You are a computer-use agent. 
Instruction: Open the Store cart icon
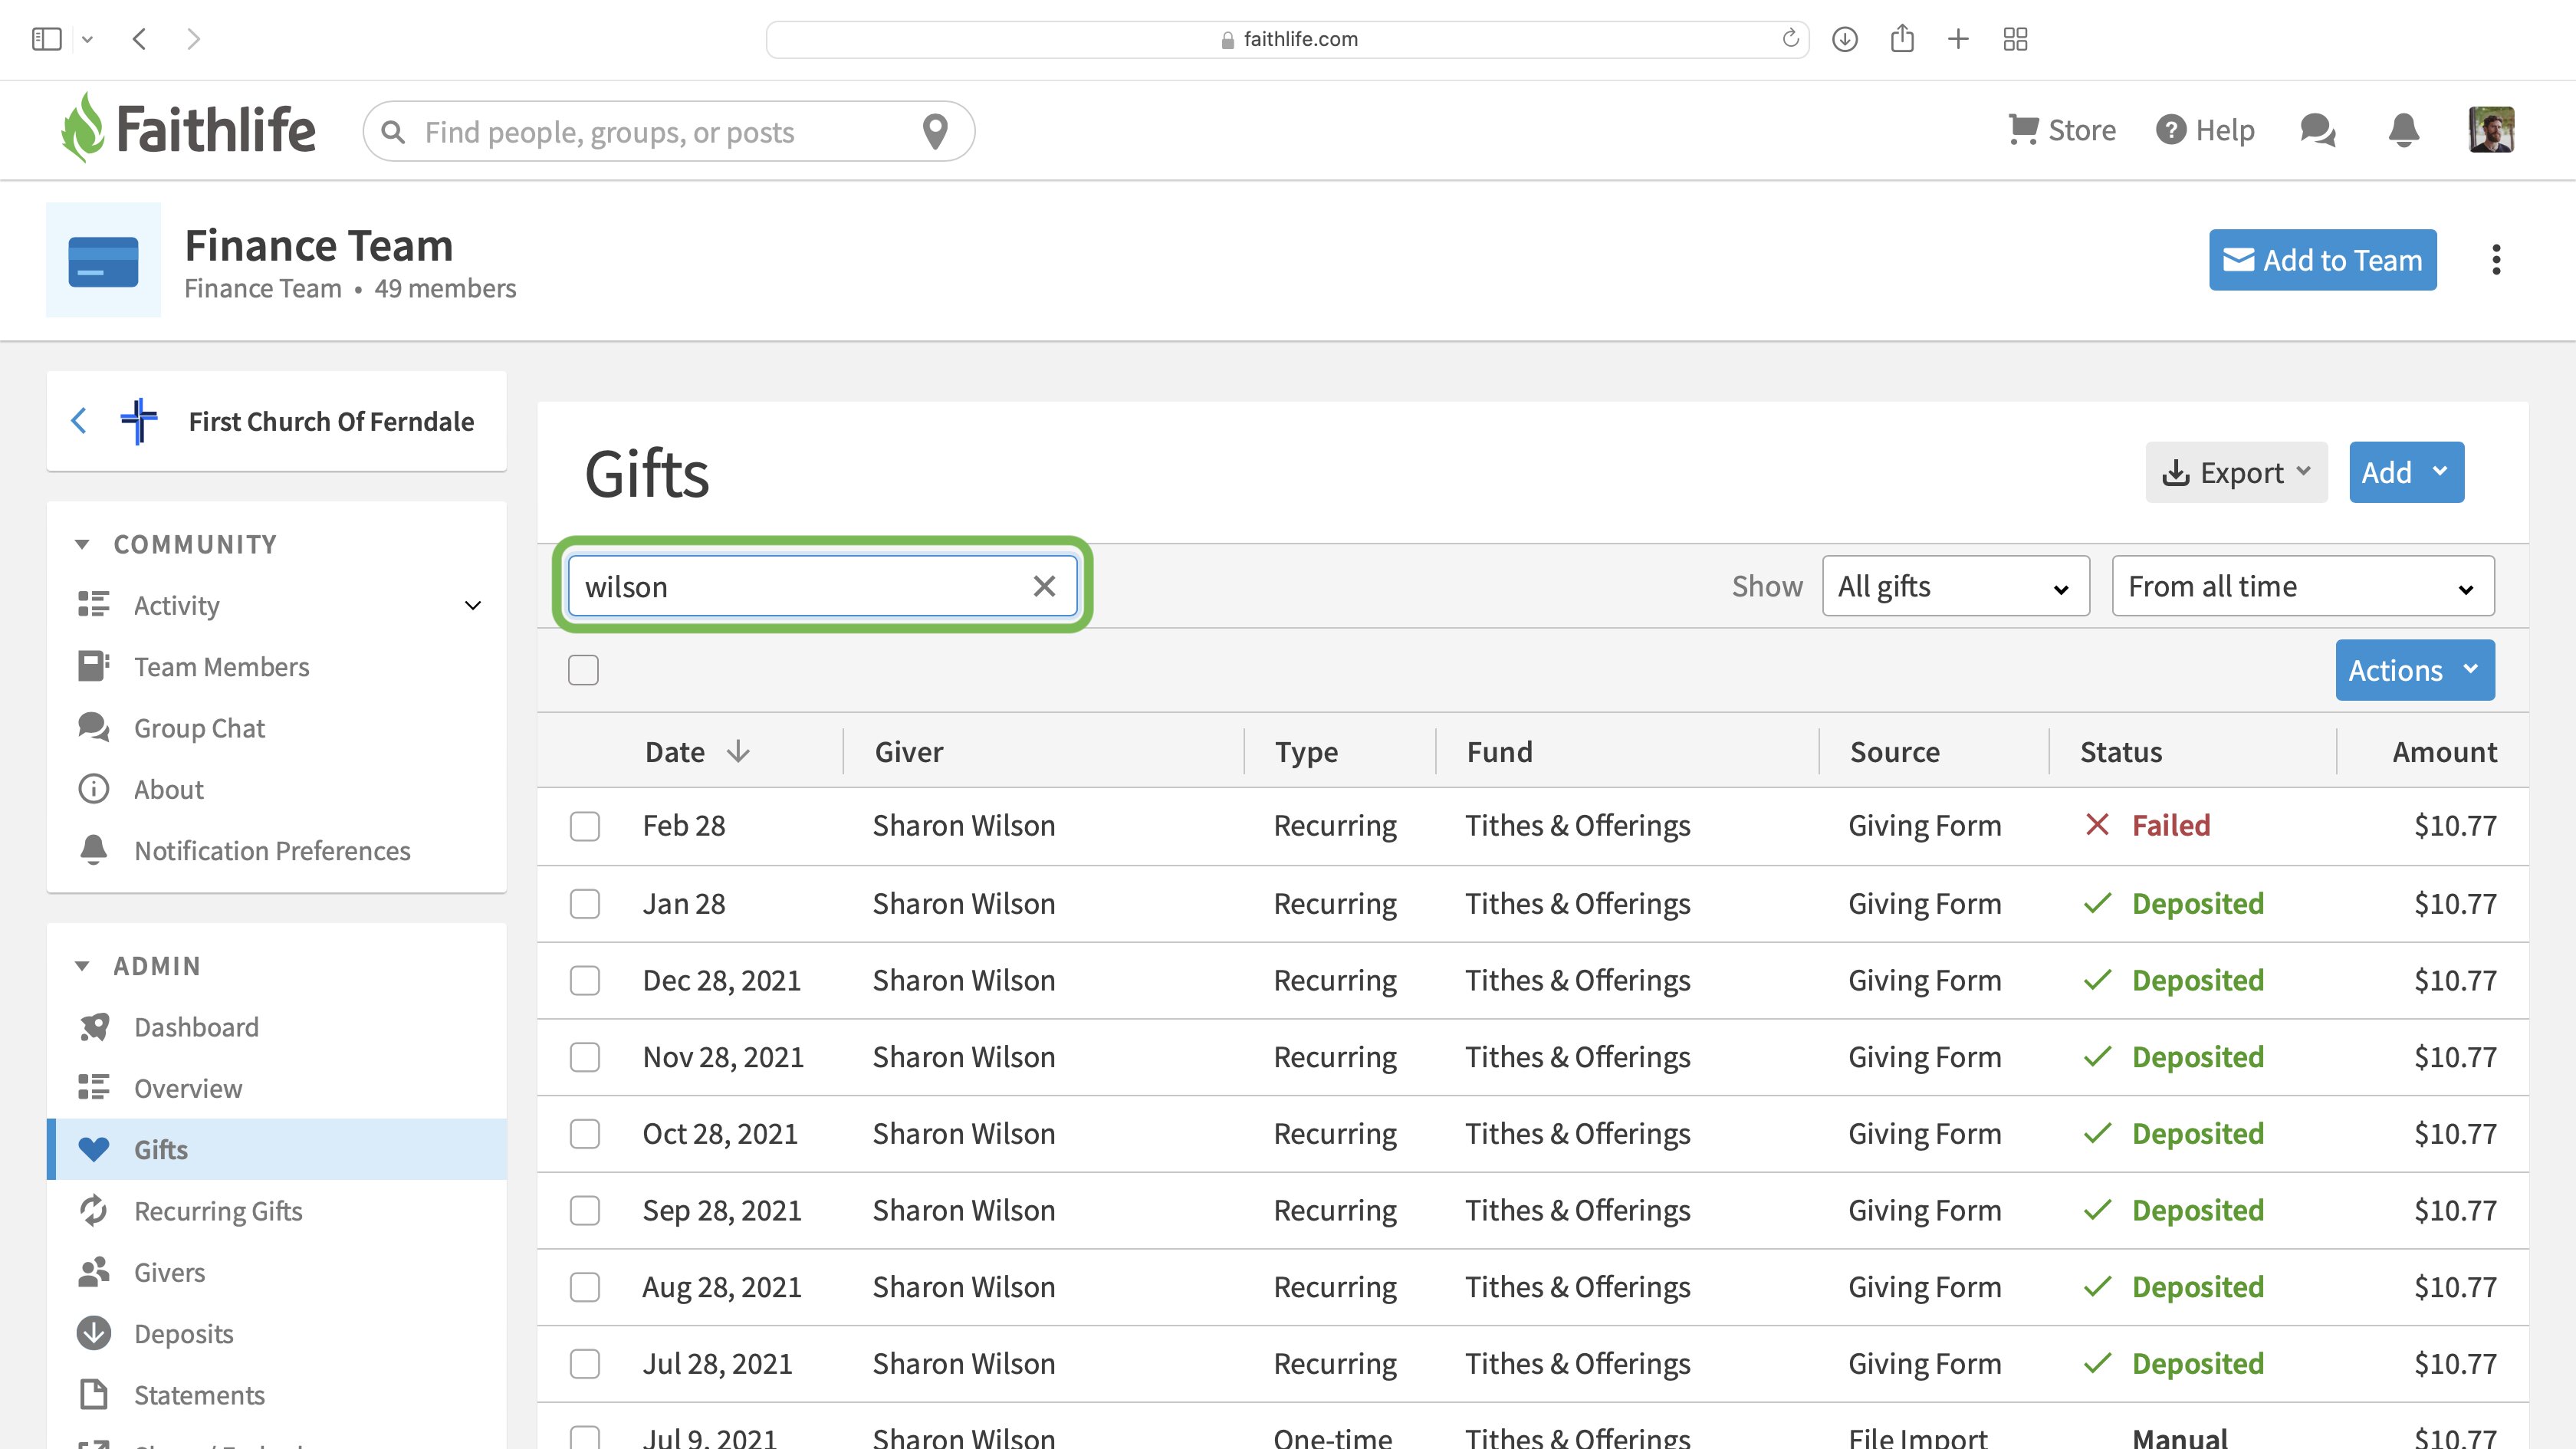[2023, 130]
